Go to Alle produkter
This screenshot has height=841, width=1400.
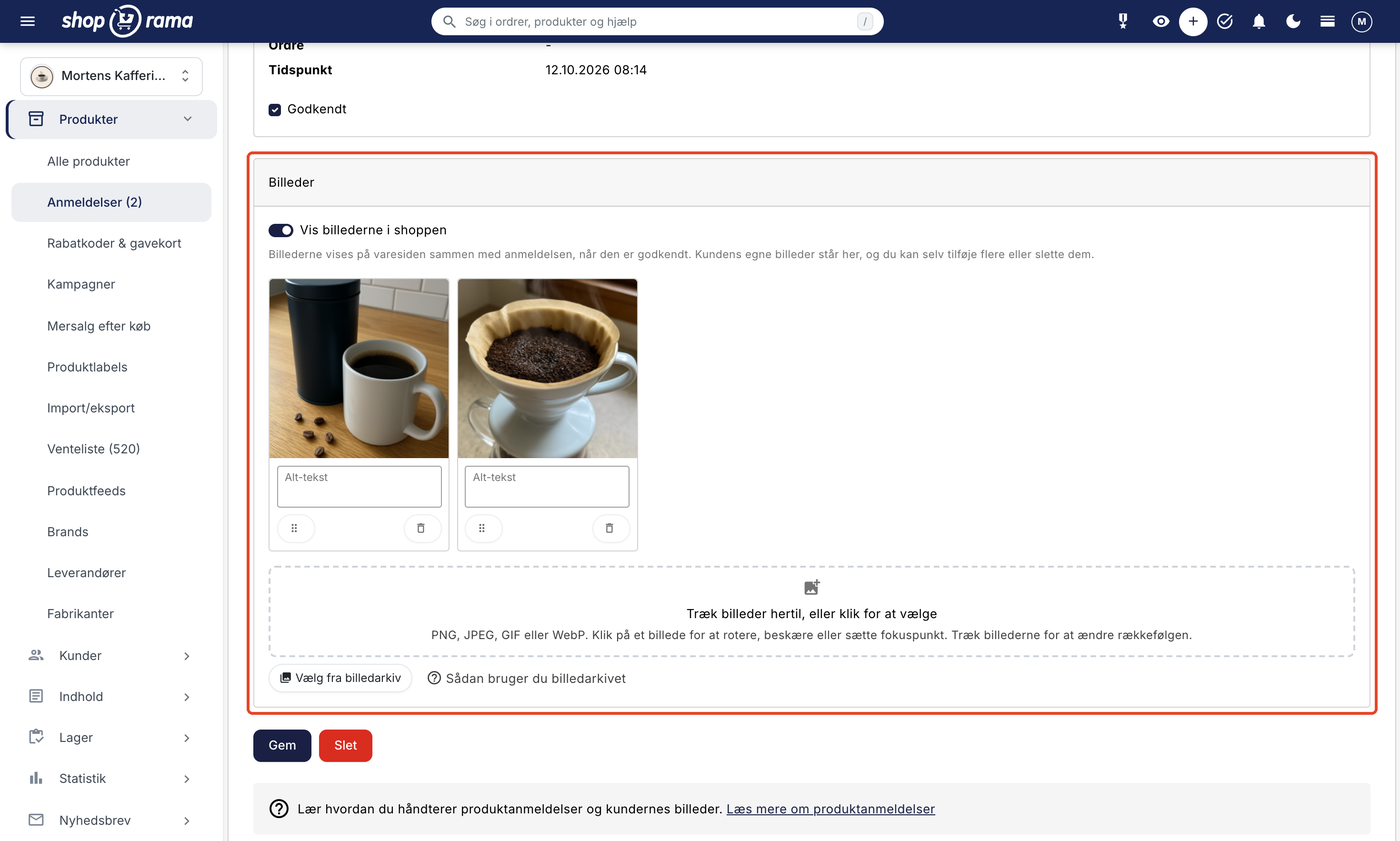[88, 161]
